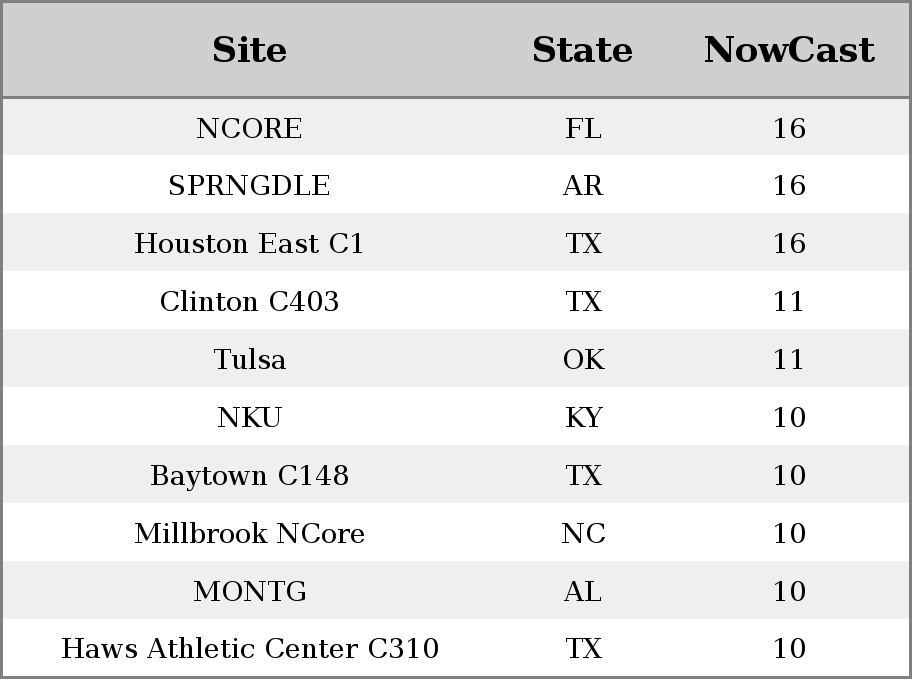The image size is (912, 679).
Task: Select the Clinton C403 row
Action: click(456, 301)
